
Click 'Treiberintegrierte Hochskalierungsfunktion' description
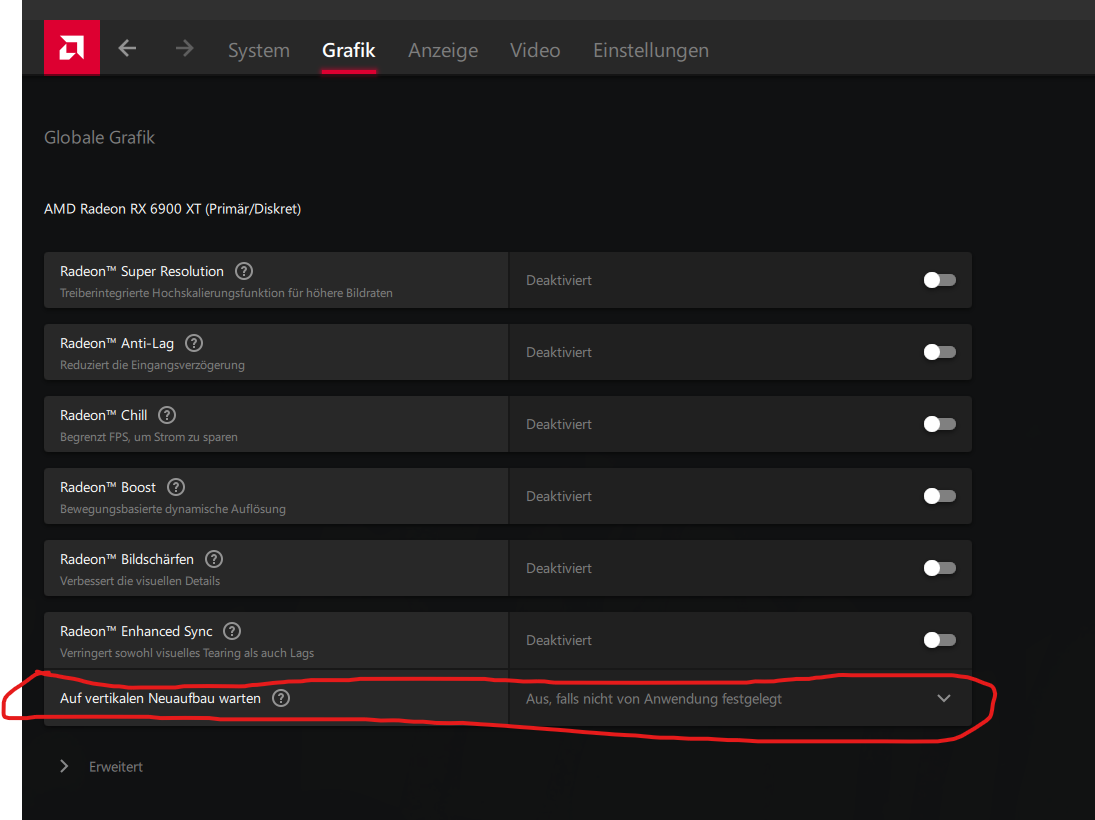click(x=226, y=293)
